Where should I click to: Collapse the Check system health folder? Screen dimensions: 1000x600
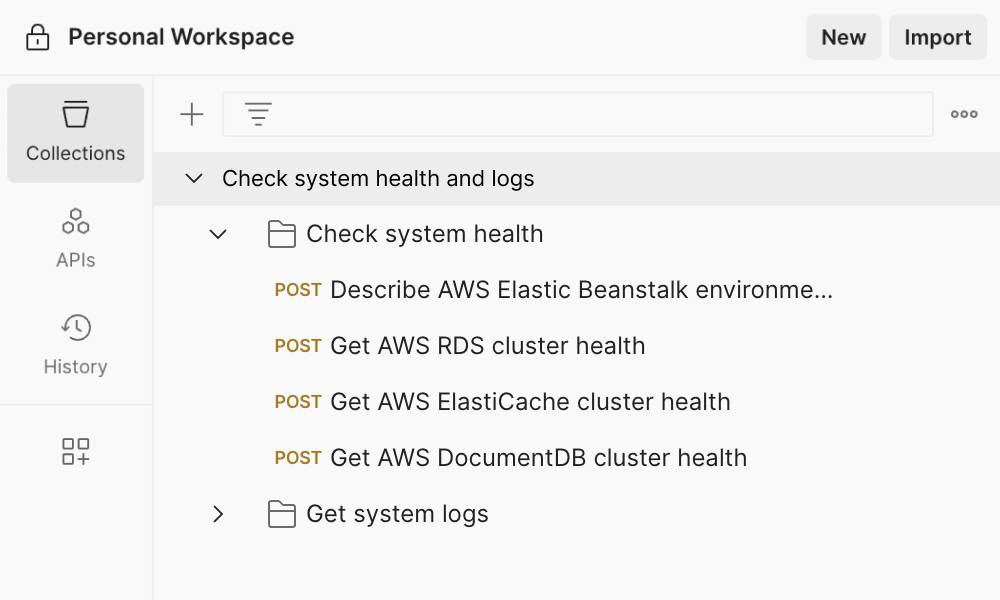pyautogui.click(x=217, y=233)
